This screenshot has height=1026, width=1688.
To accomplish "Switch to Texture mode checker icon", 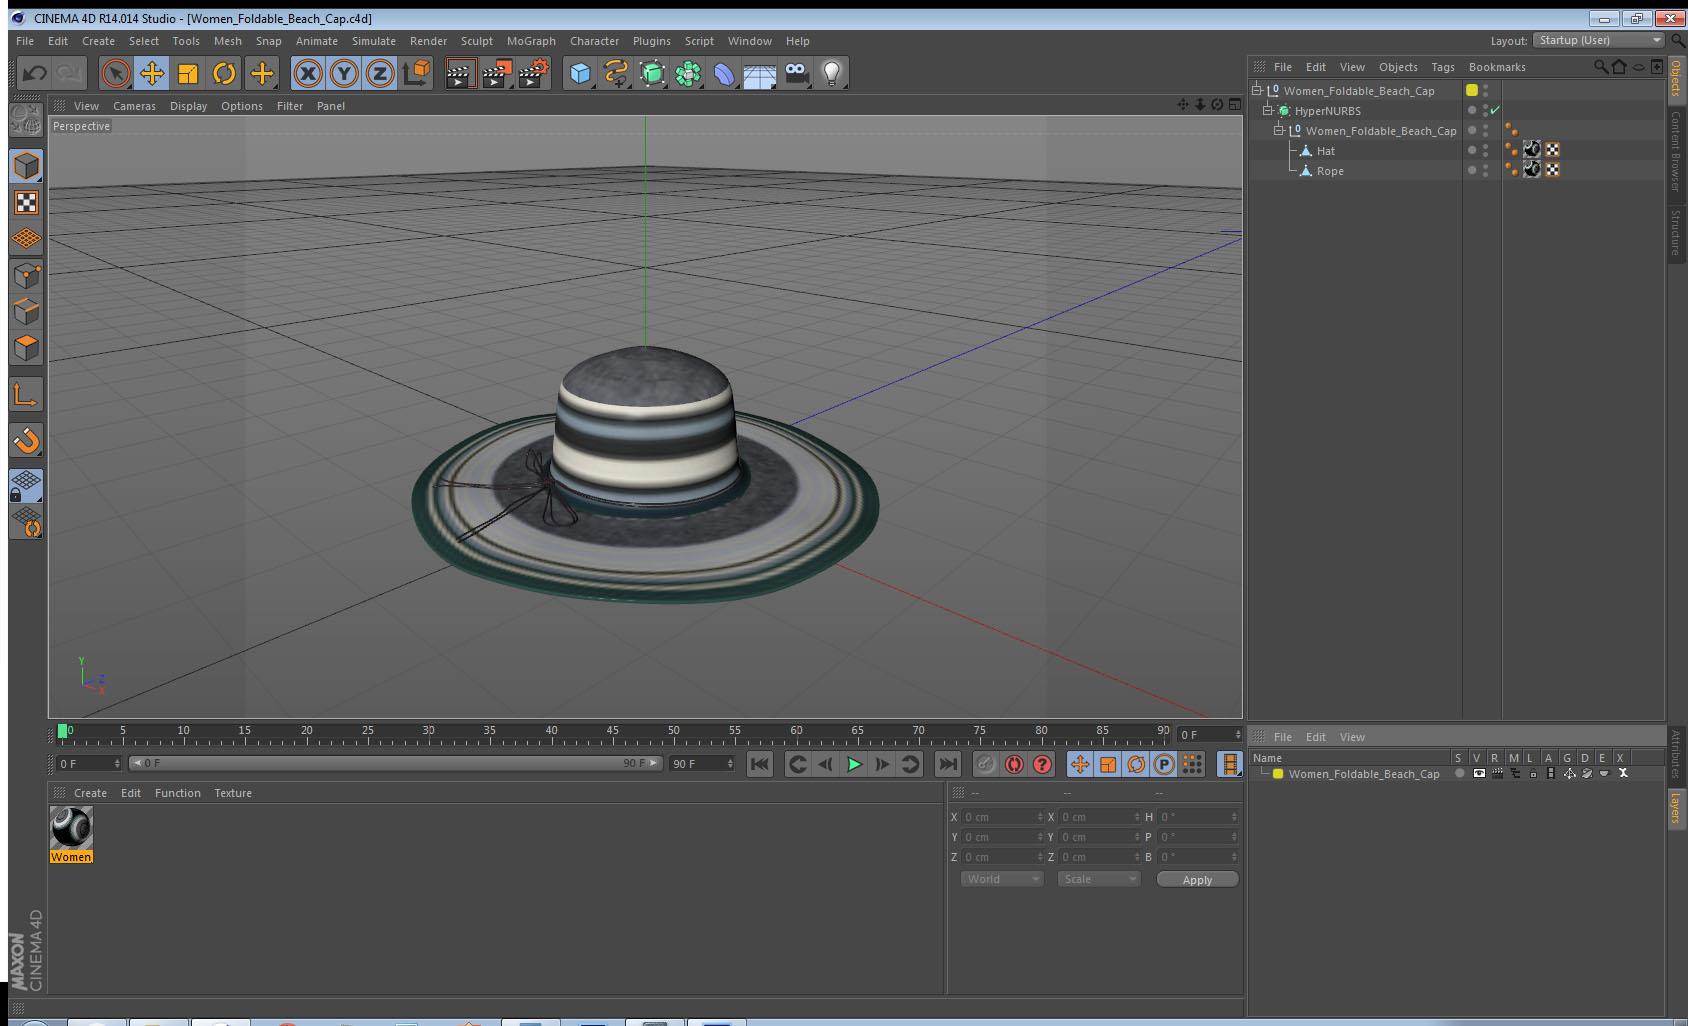I will 26,203.
